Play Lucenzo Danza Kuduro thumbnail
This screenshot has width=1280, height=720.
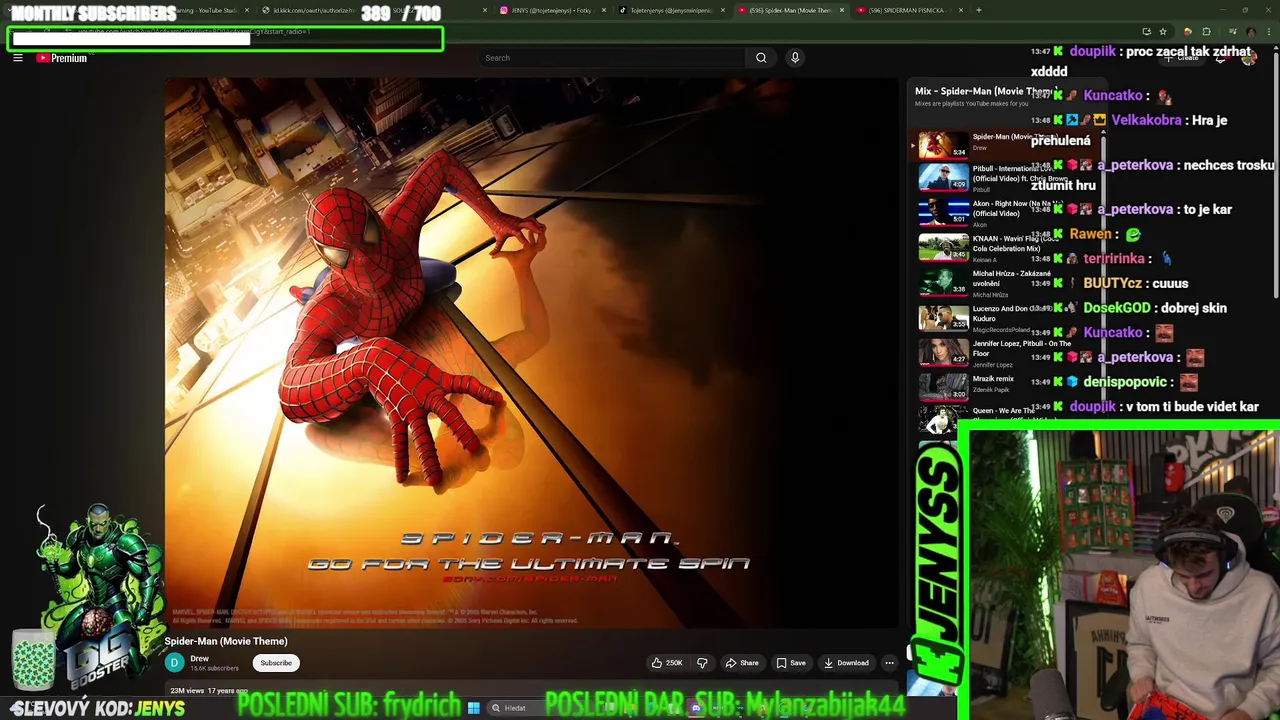(x=943, y=317)
